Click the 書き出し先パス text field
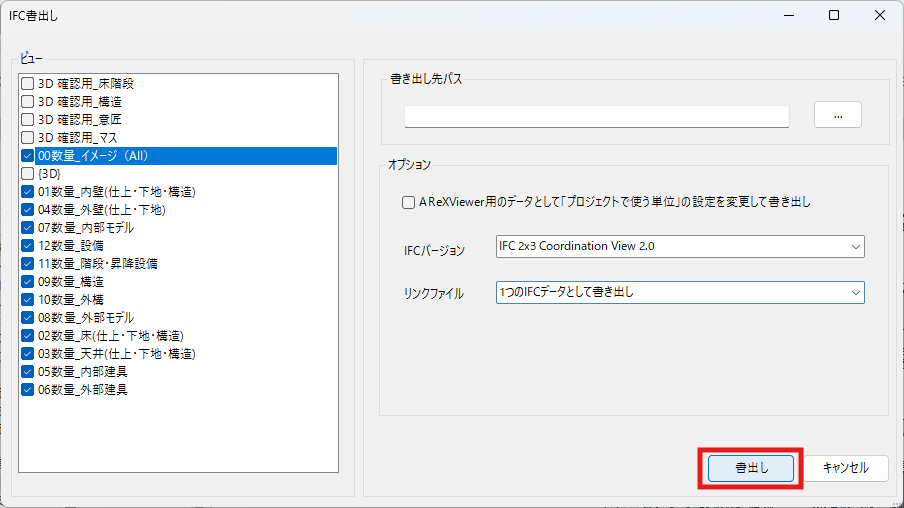904x508 pixels. click(596, 116)
